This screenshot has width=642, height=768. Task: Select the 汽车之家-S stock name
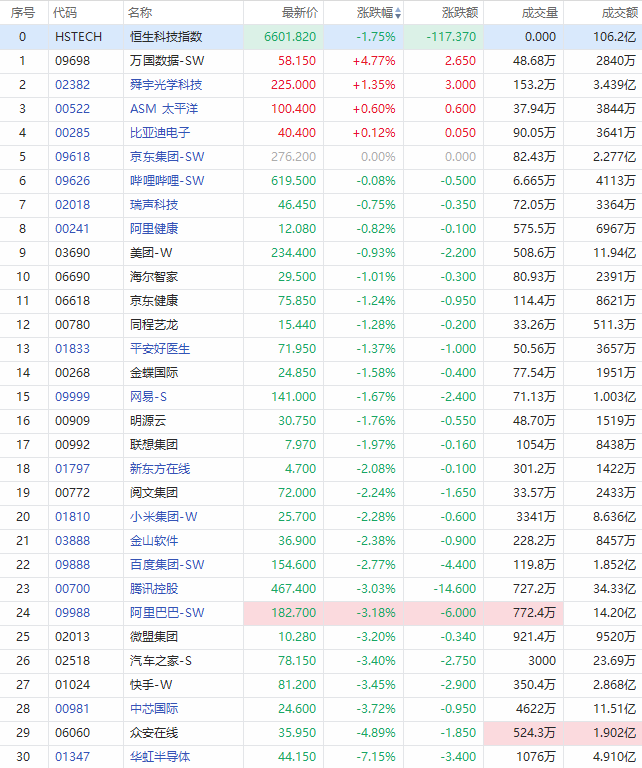click(161, 661)
